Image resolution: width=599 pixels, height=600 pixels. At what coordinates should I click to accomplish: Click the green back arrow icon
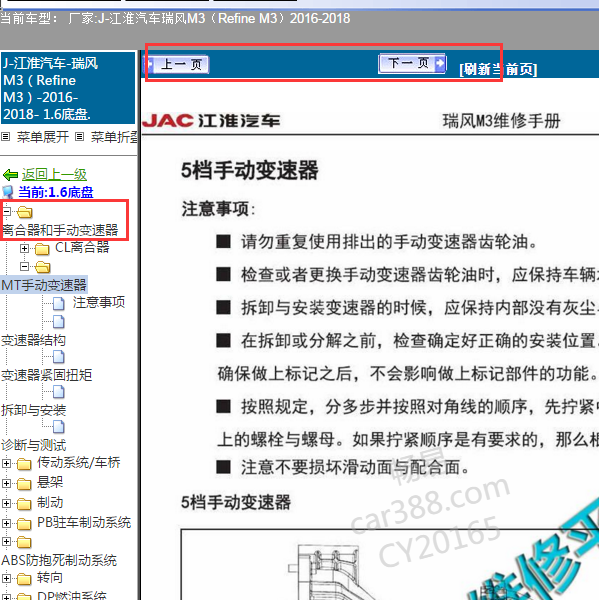(10, 175)
